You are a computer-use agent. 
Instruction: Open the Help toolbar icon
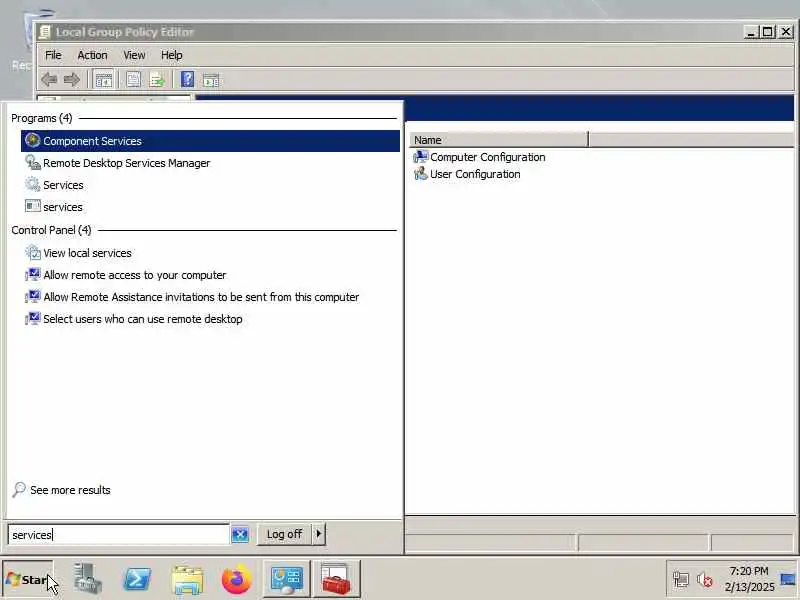(188, 80)
